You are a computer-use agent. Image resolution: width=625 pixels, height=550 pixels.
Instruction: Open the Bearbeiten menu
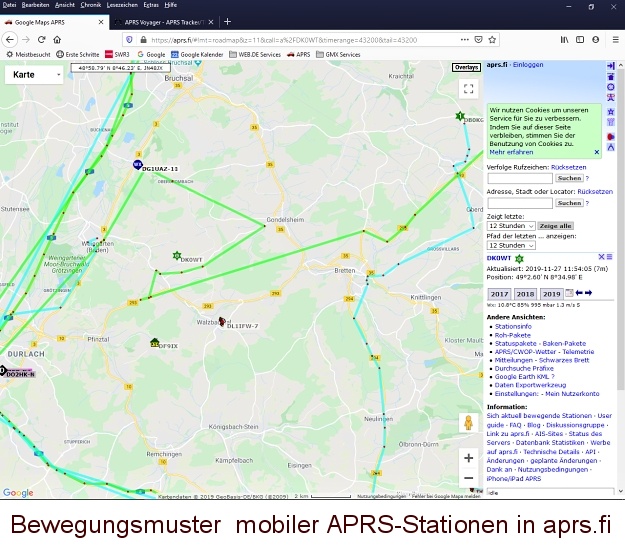point(35,5)
